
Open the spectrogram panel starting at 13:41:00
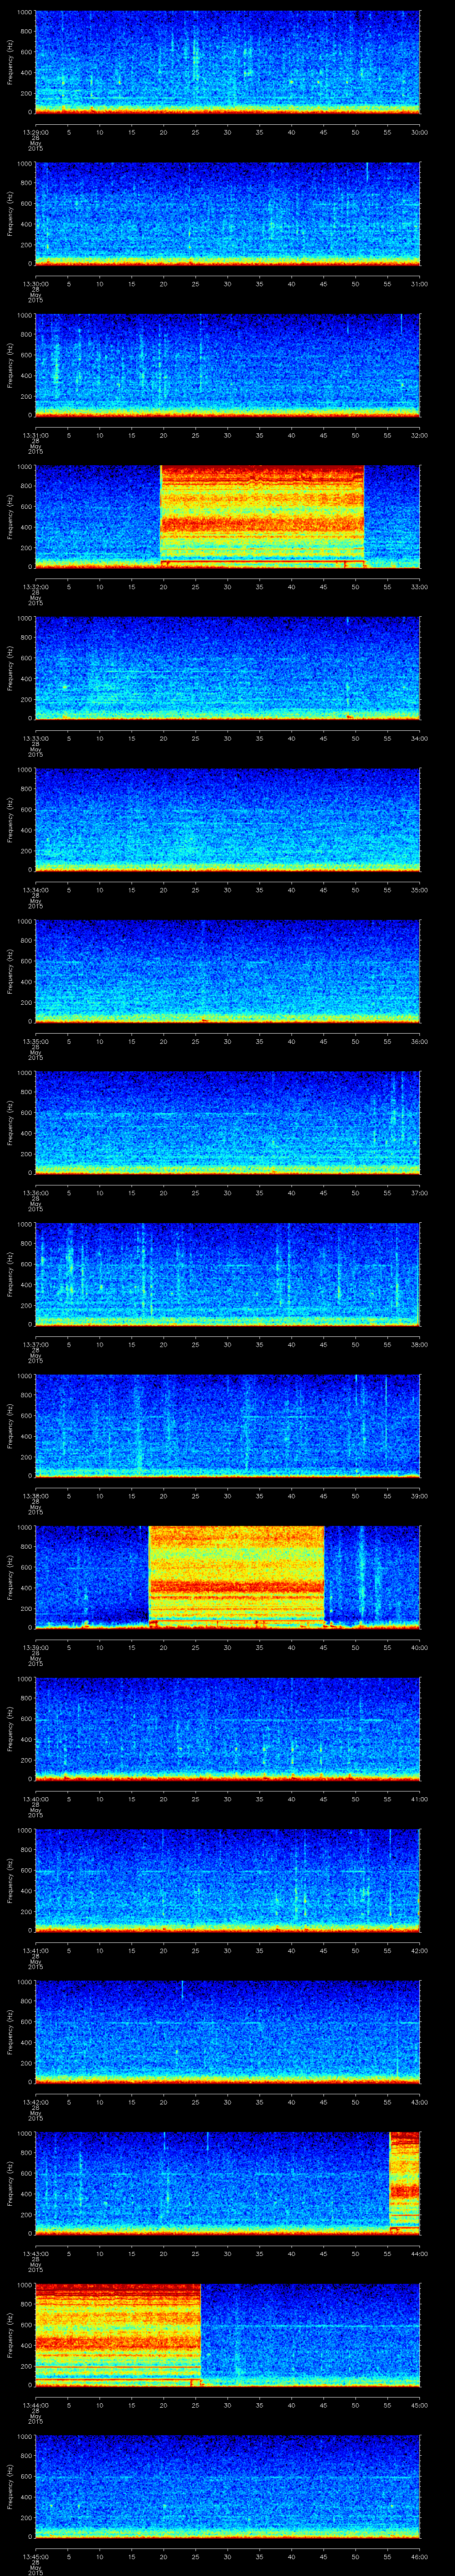click(227, 1880)
